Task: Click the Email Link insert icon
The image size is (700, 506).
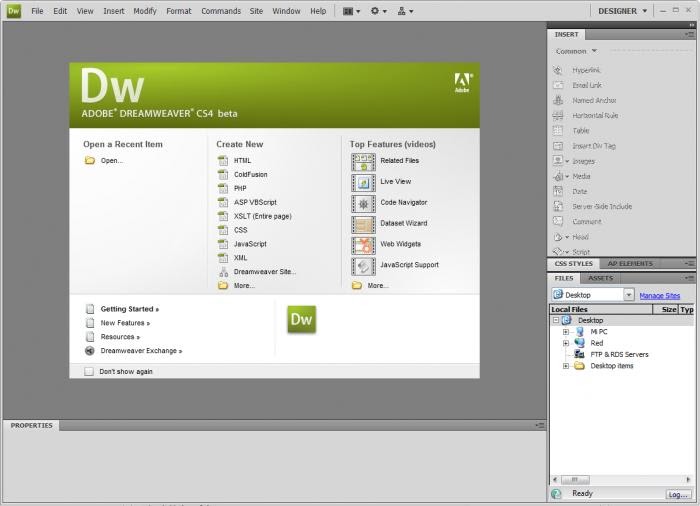Action: 558,85
